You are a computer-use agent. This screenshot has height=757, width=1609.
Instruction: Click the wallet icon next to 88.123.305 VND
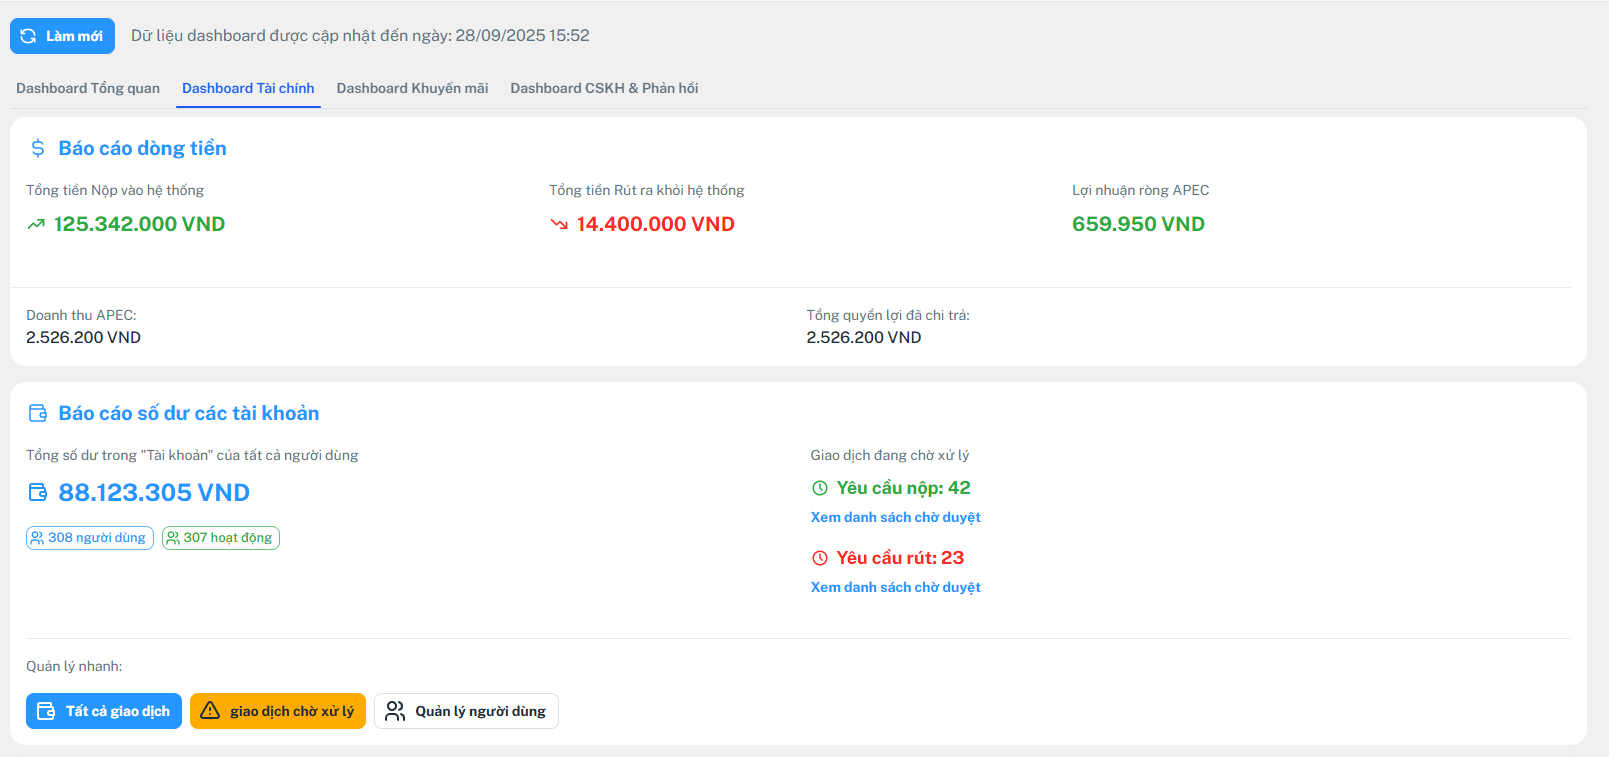(38, 492)
